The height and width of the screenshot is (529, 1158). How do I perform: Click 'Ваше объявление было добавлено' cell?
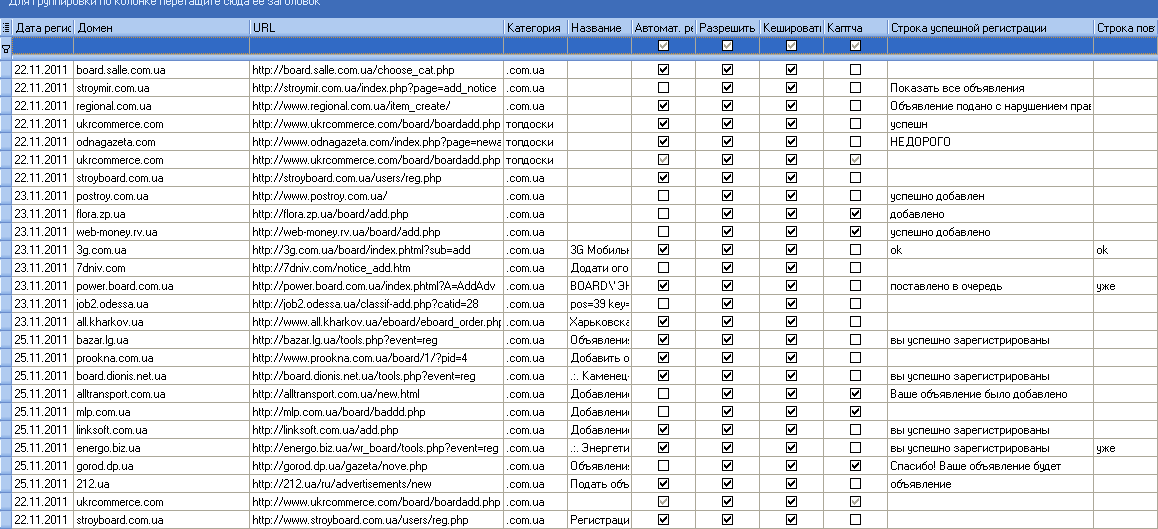(990, 394)
